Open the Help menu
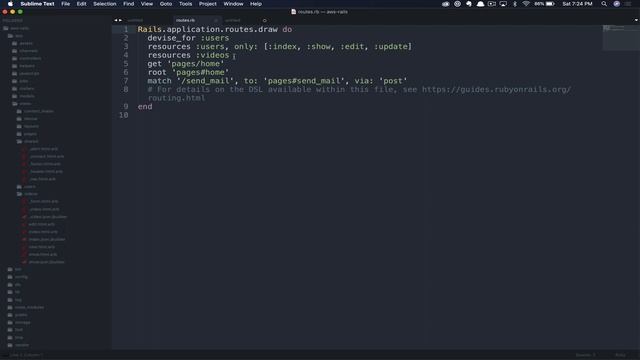This screenshot has width=640, height=360. [256, 4]
